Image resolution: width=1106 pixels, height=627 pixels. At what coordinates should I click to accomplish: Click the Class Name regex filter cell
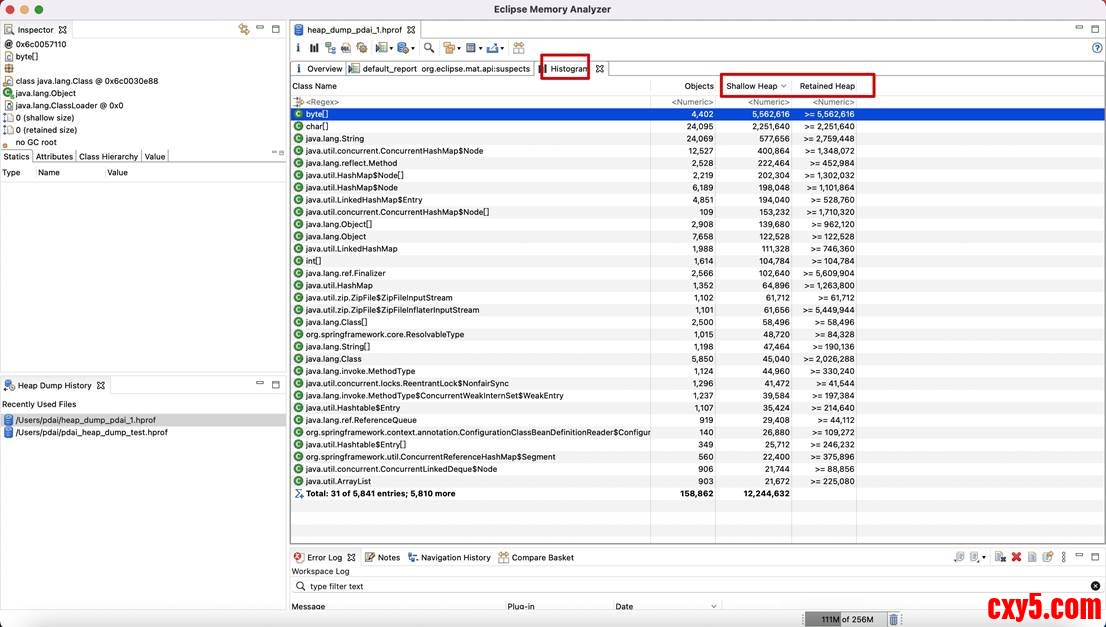470,102
